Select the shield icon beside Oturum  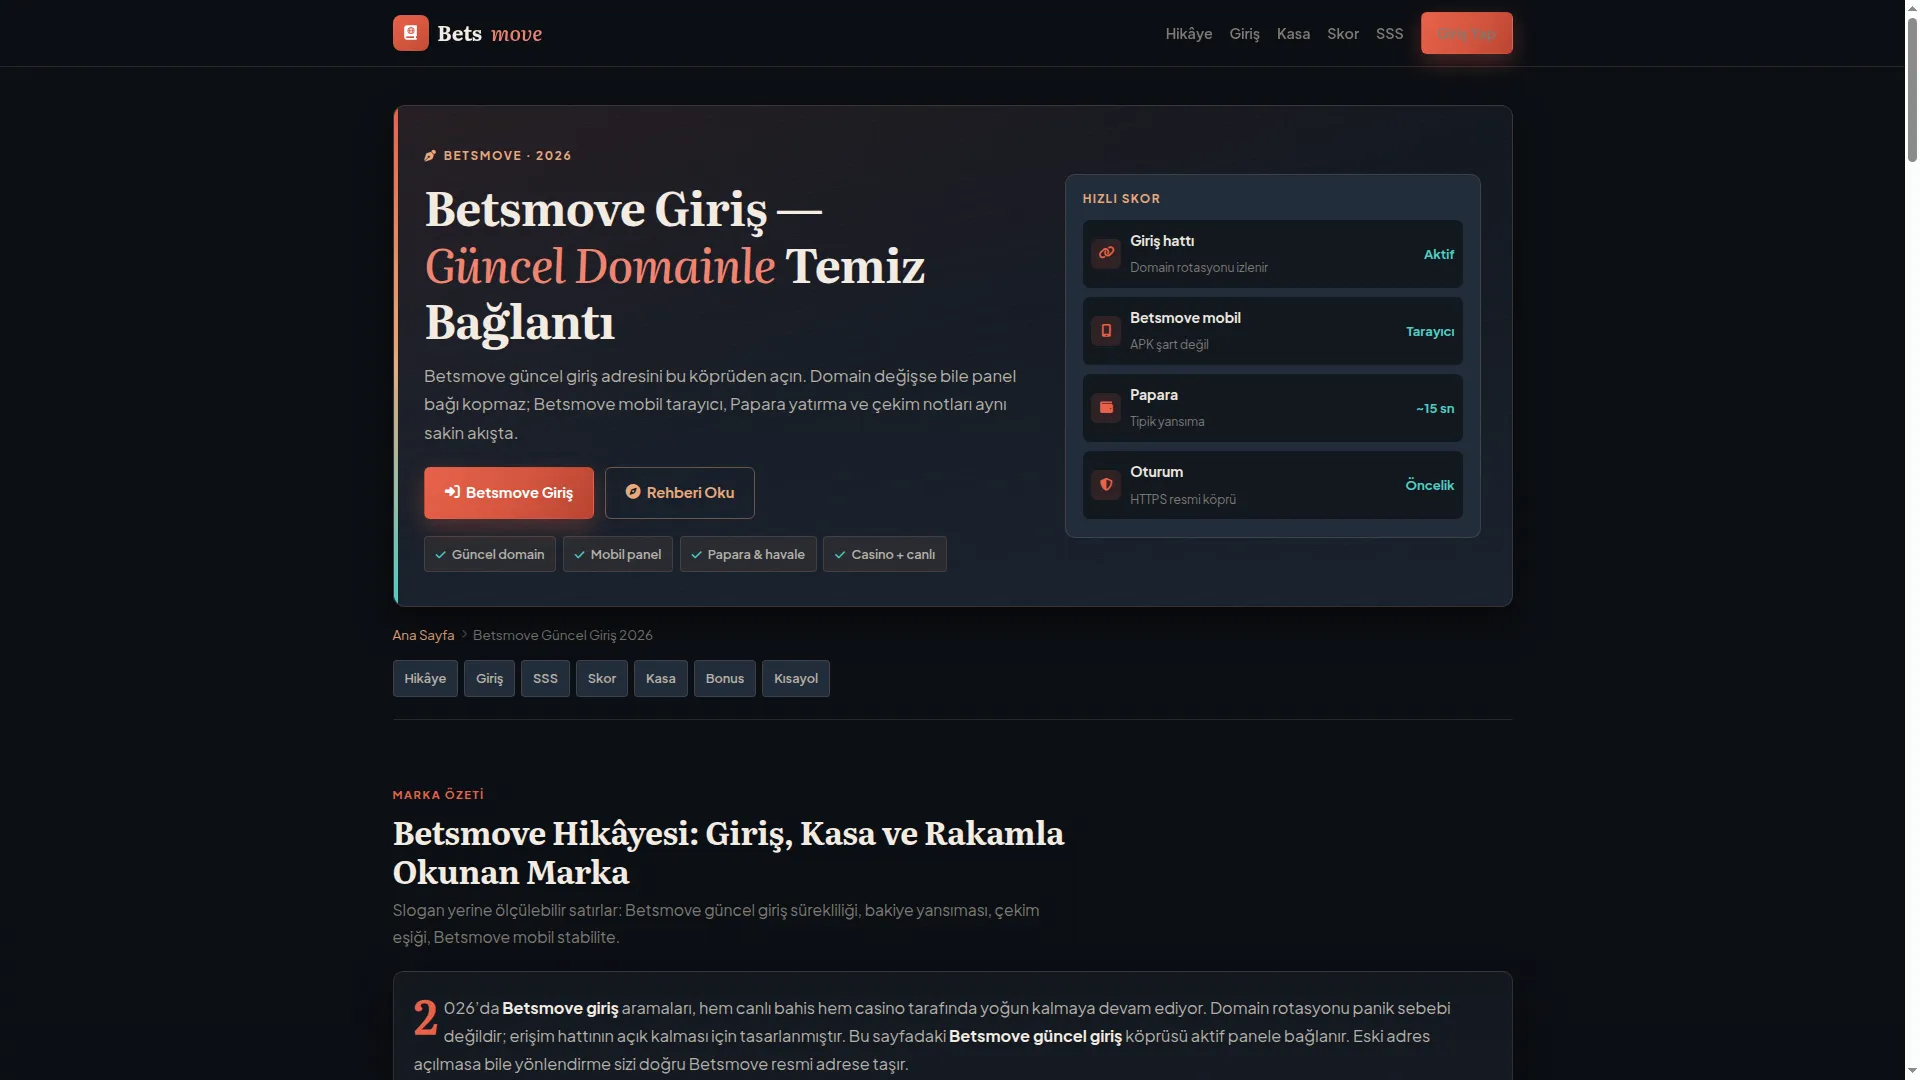pos(1106,484)
